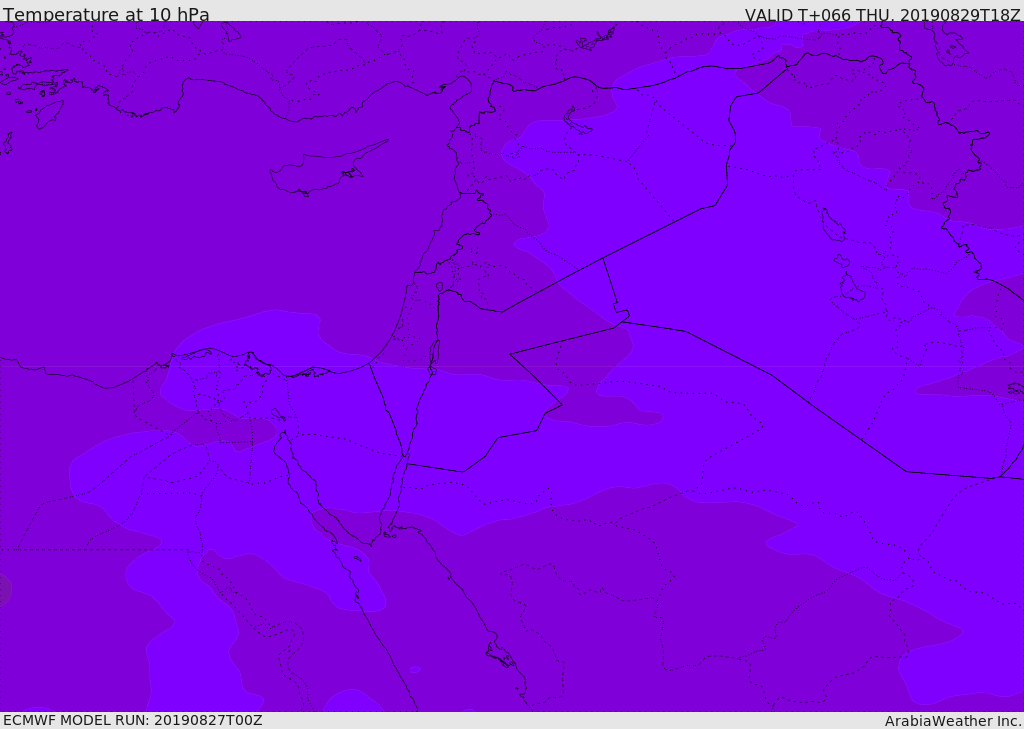Image resolution: width=1024 pixels, height=729 pixels.
Task: Click the 'Temperature at 10 hPa' title
Action: point(106,14)
